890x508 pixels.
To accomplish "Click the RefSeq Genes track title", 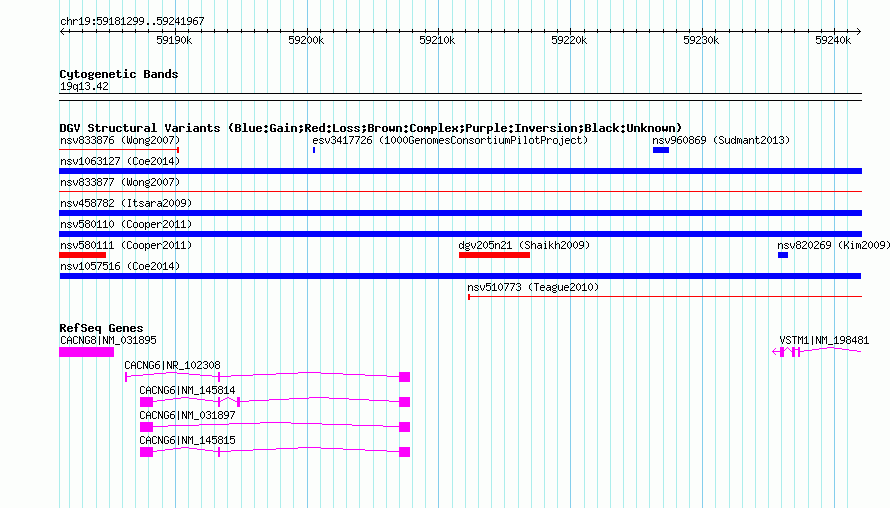I will coord(101,328).
